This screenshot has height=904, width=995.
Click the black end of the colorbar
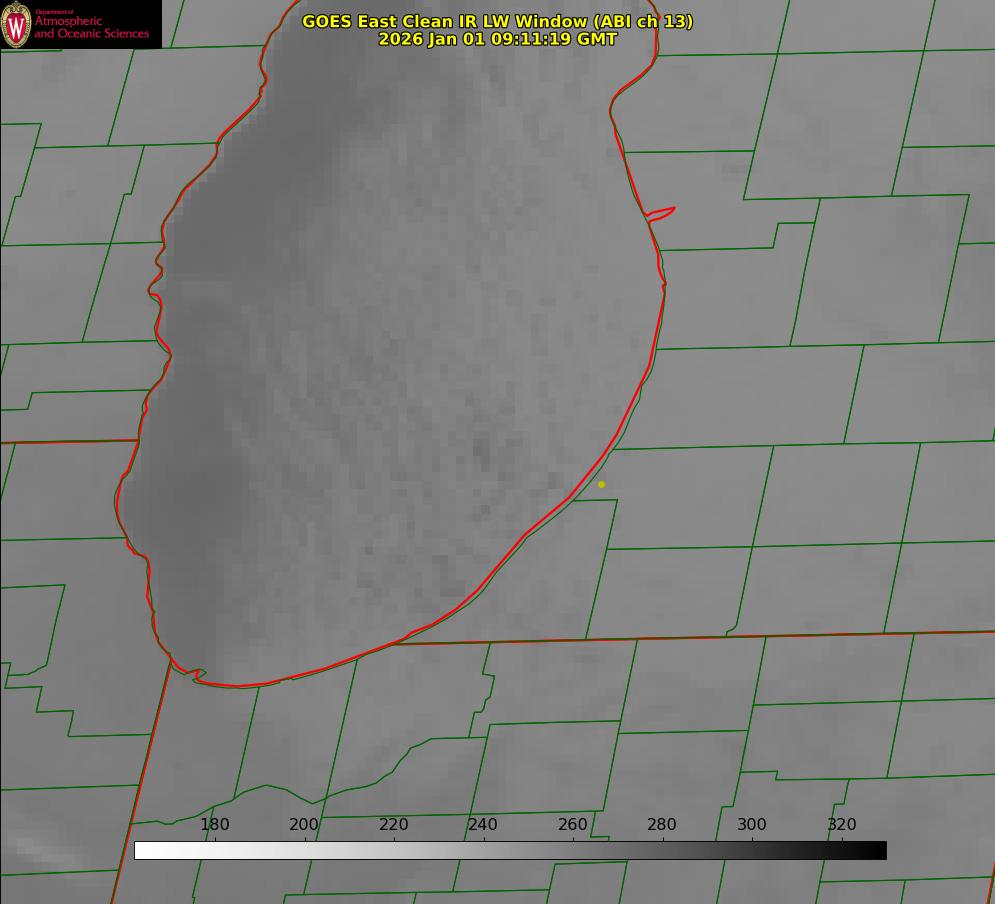click(879, 850)
